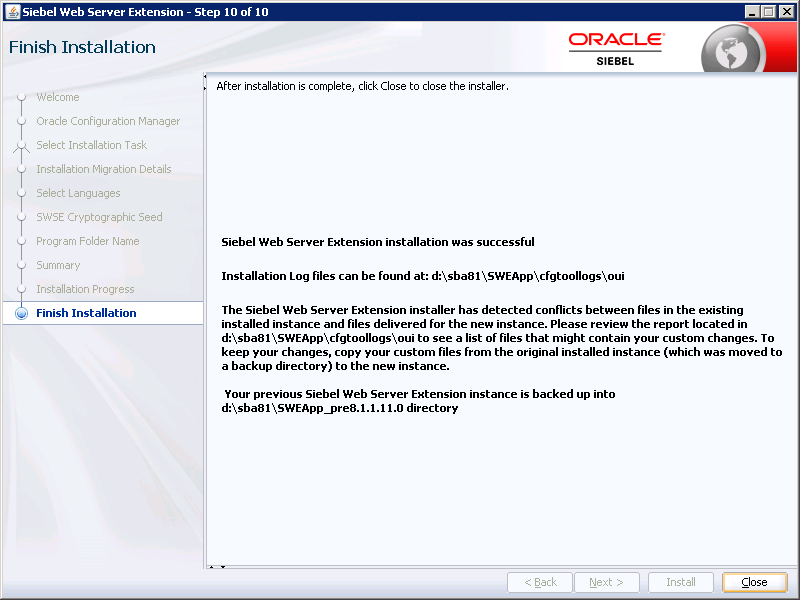Select the Finish Installation step
800x600 pixels.
pos(86,313)
